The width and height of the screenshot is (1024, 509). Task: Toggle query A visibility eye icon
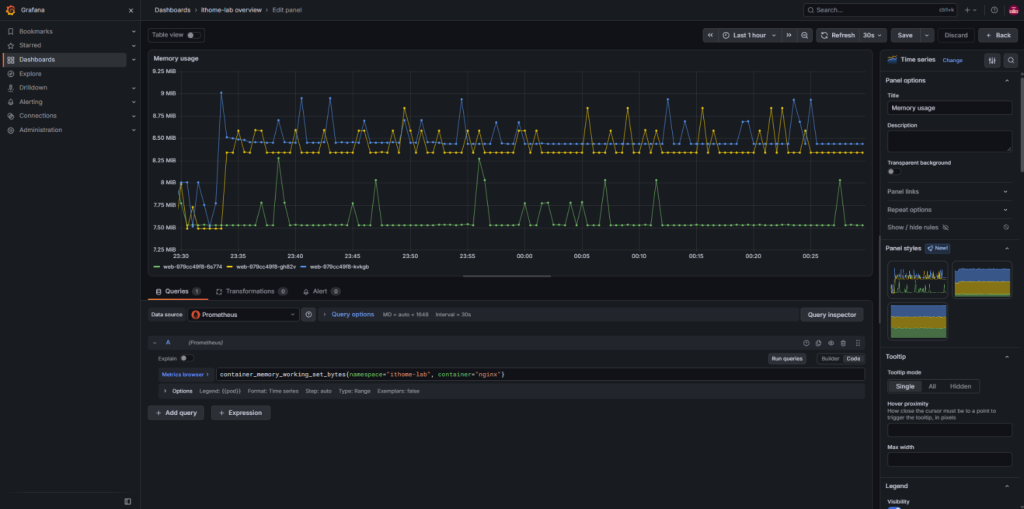[x=831, y=343]
